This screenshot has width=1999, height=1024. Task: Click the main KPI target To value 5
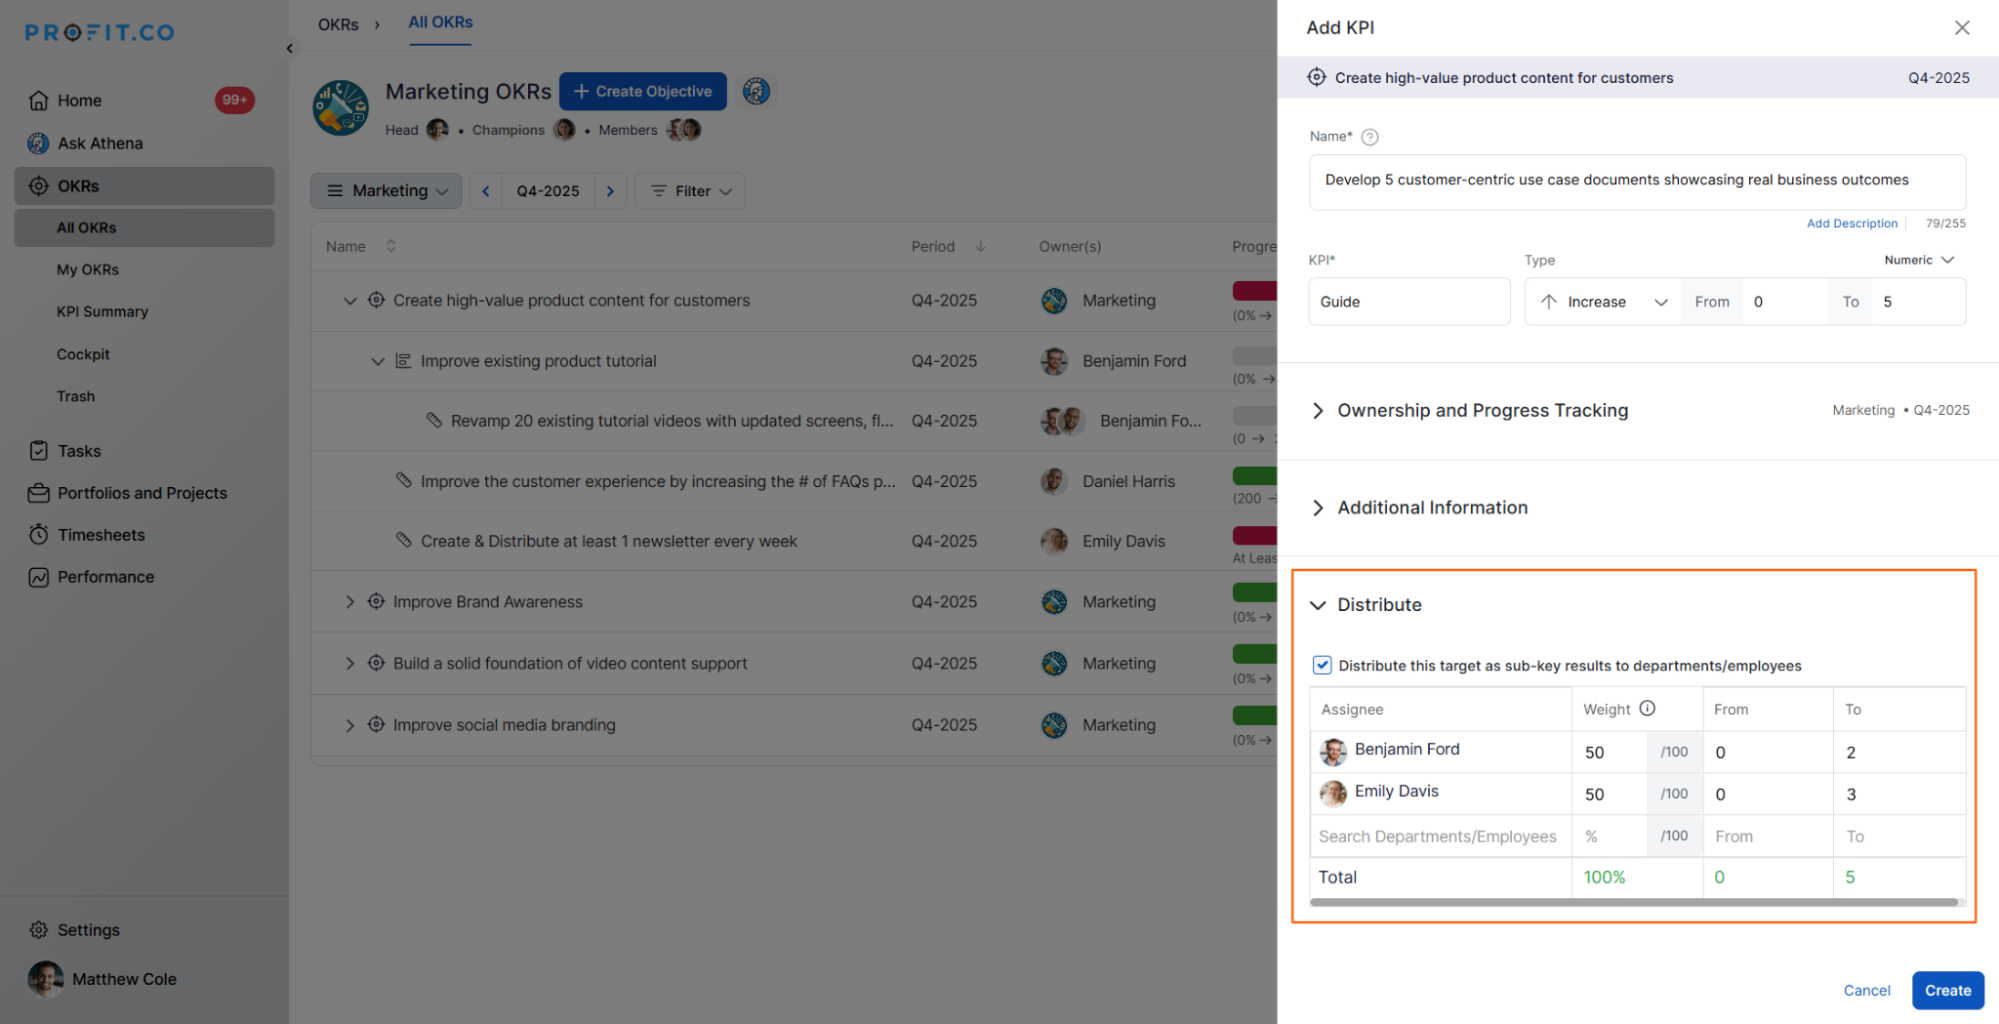(1918, 302)
